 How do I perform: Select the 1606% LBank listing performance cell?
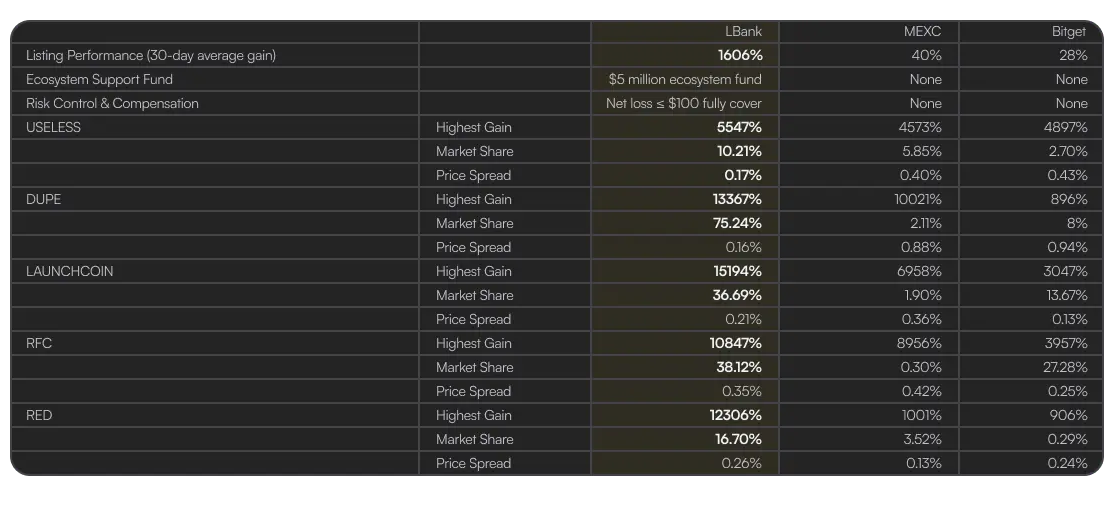(x=739, y=55)
